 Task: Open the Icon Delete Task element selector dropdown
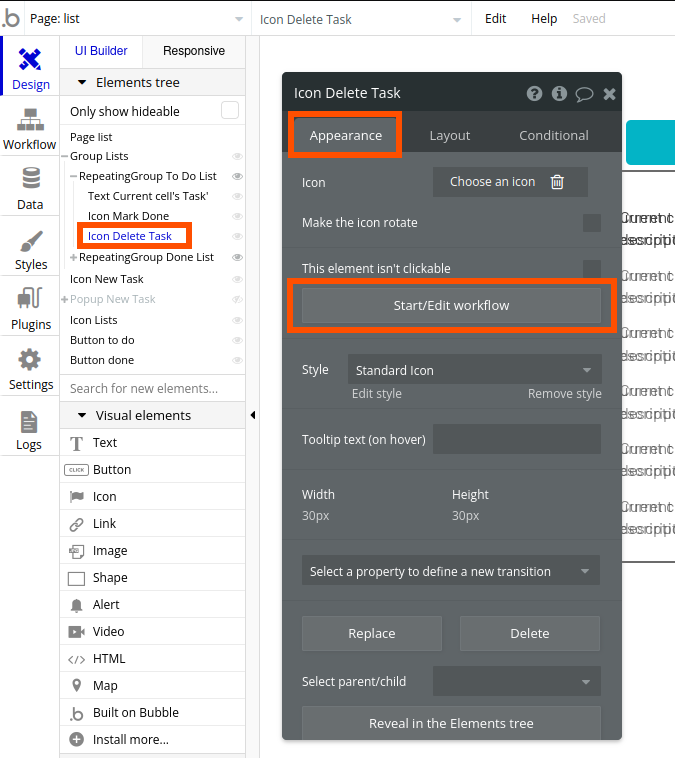(x=360, y=19)
